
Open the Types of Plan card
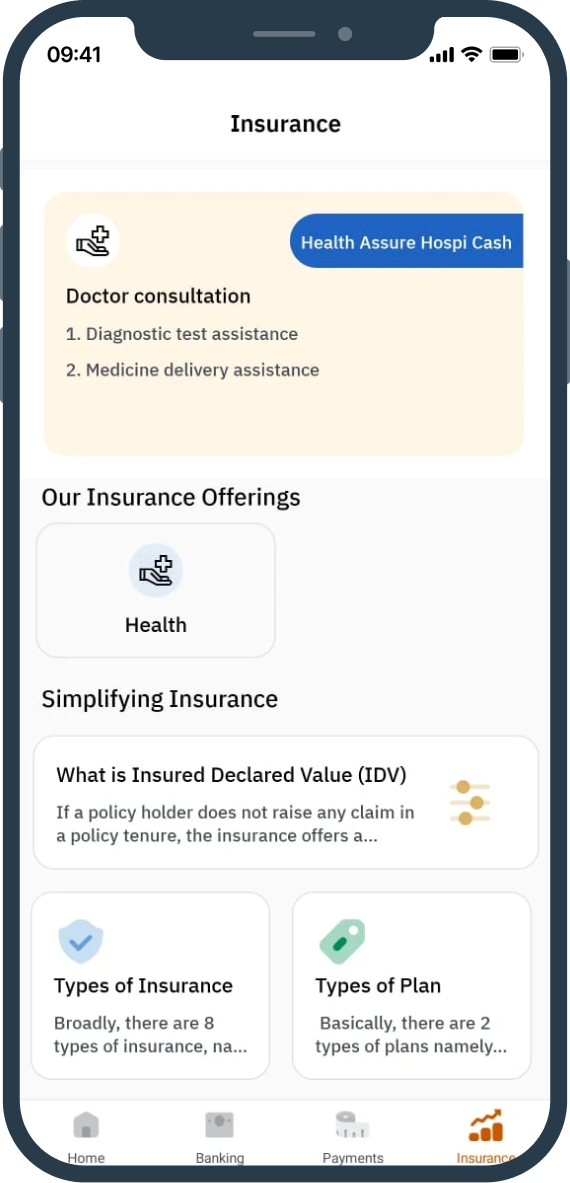pyautogui.click(x=412, y=985)
